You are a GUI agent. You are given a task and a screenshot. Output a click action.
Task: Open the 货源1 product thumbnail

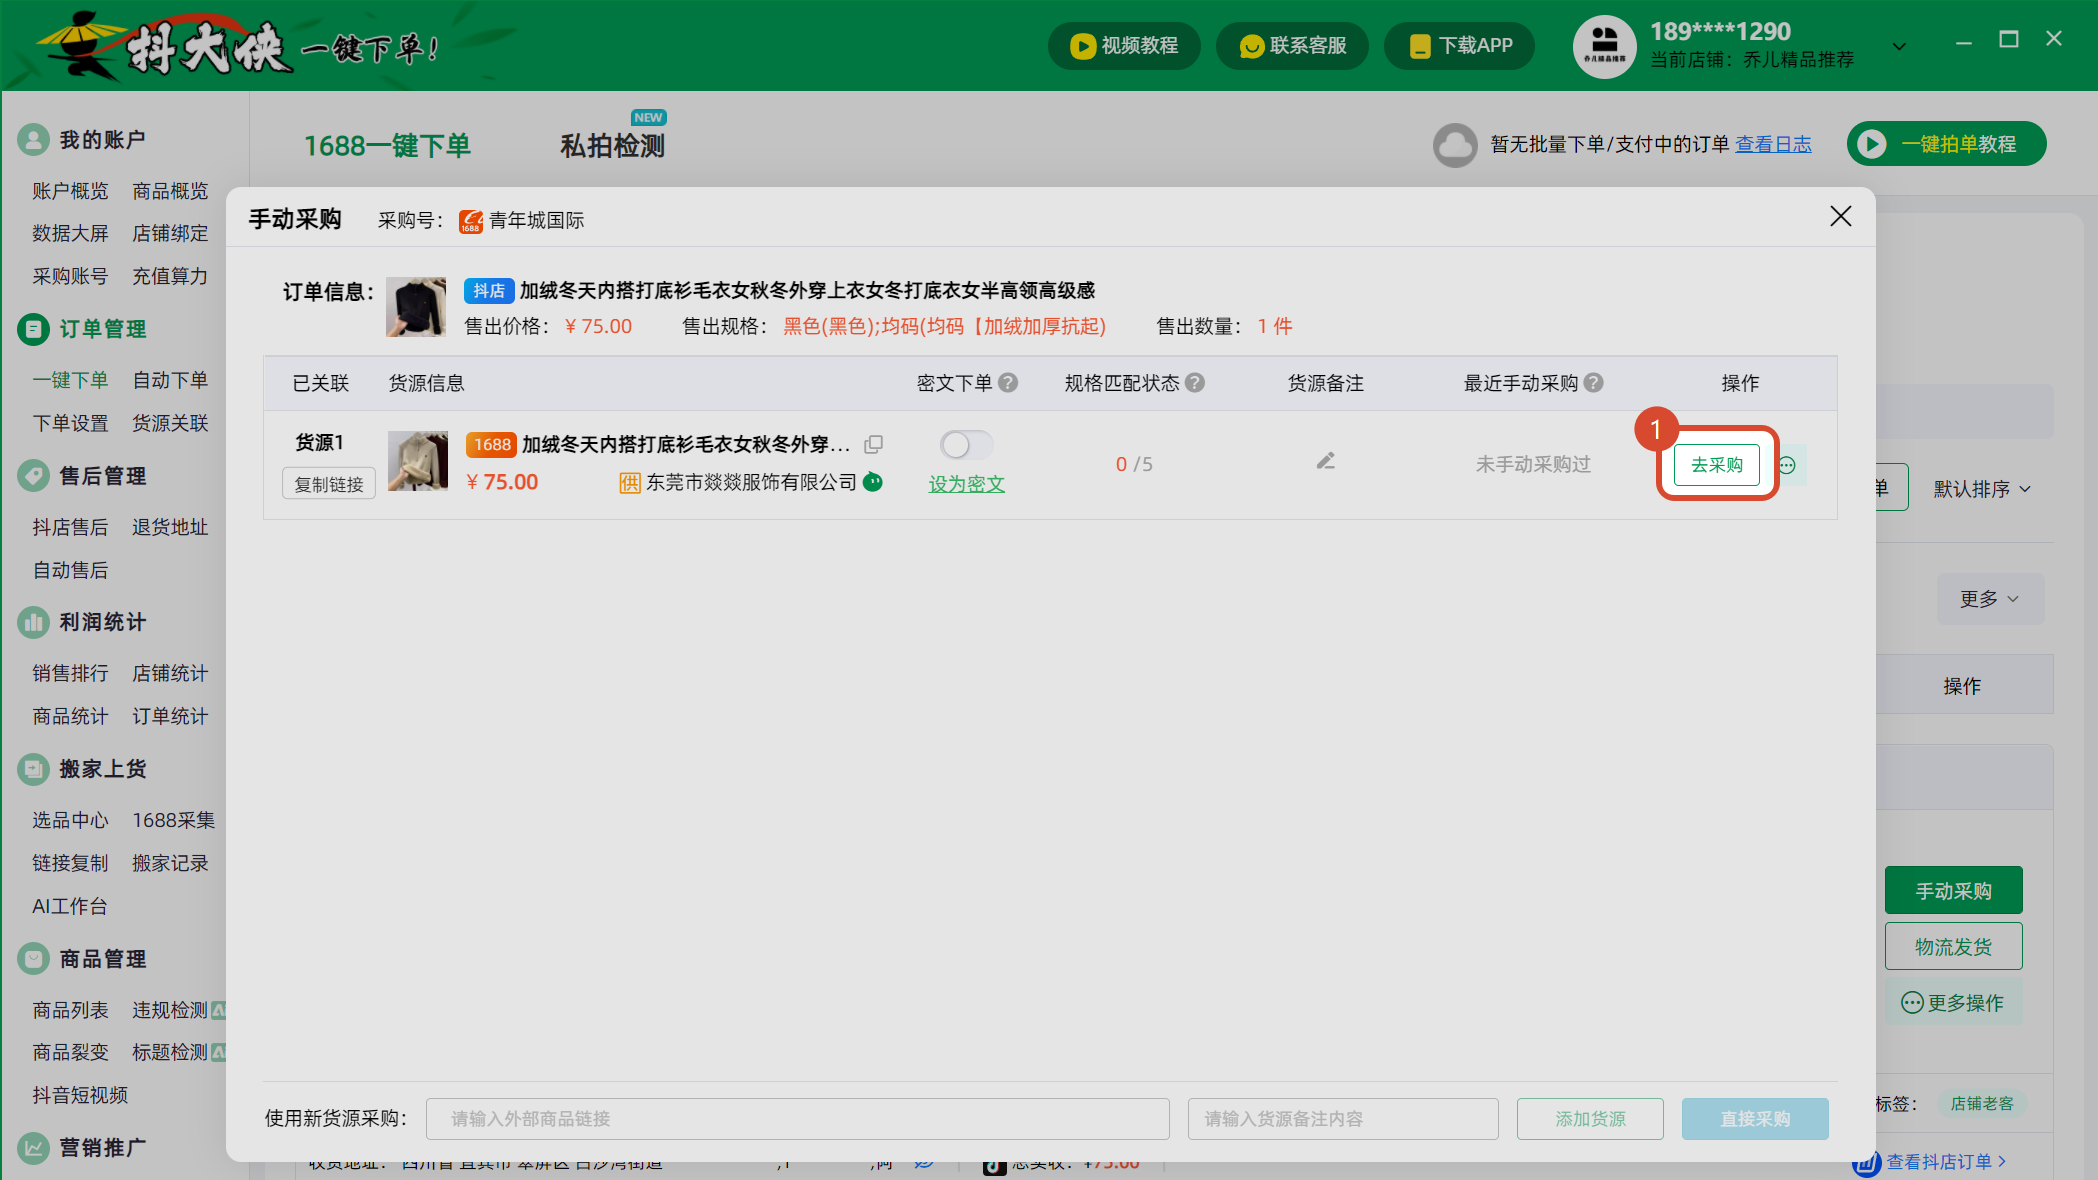417,461
